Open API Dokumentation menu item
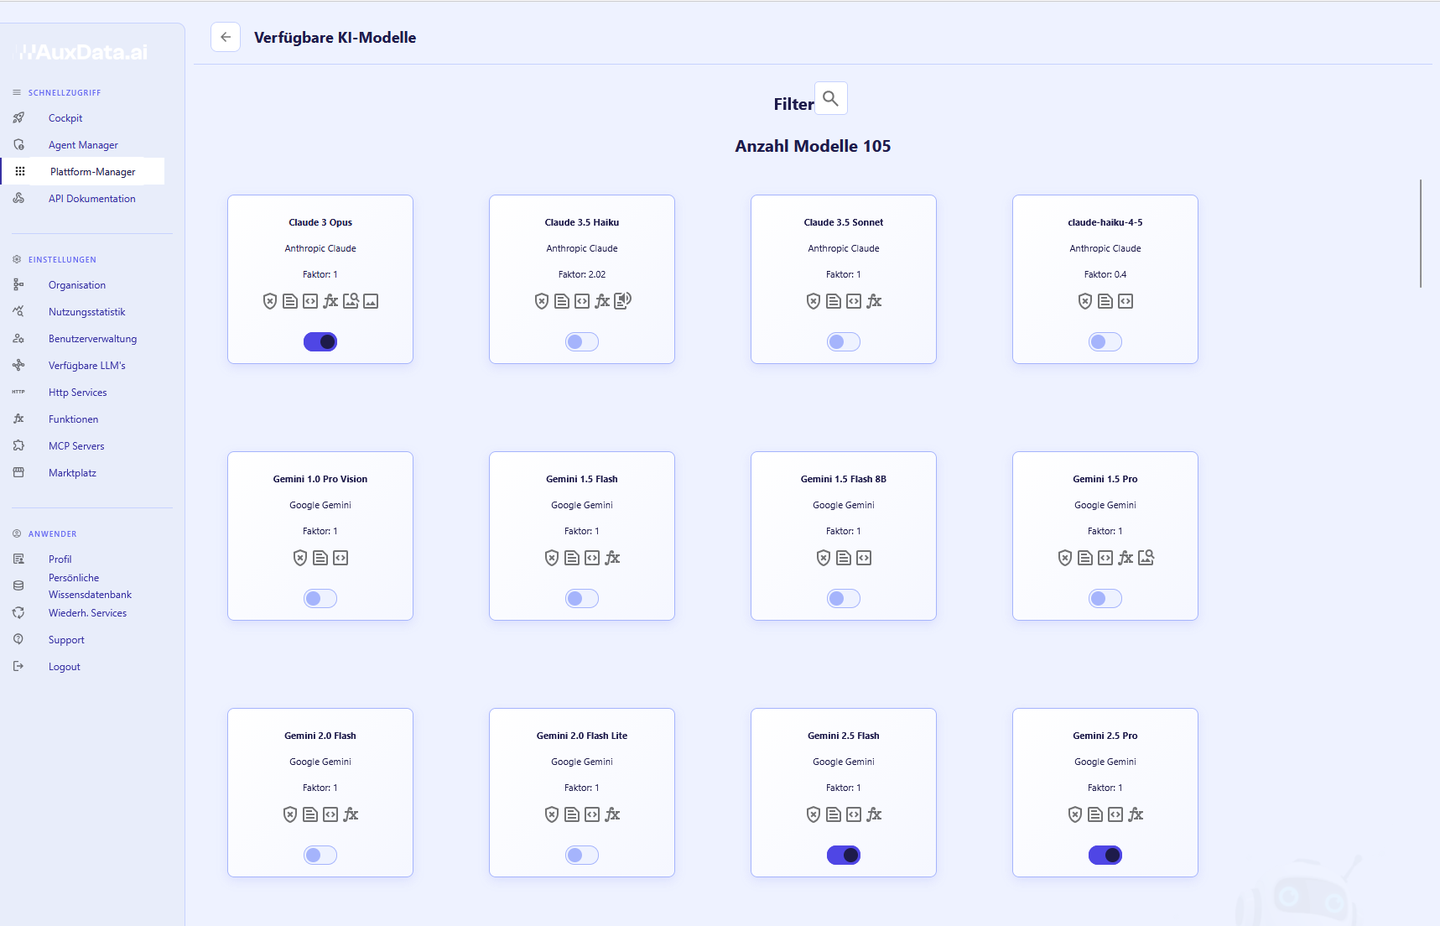 coord(92,199)
